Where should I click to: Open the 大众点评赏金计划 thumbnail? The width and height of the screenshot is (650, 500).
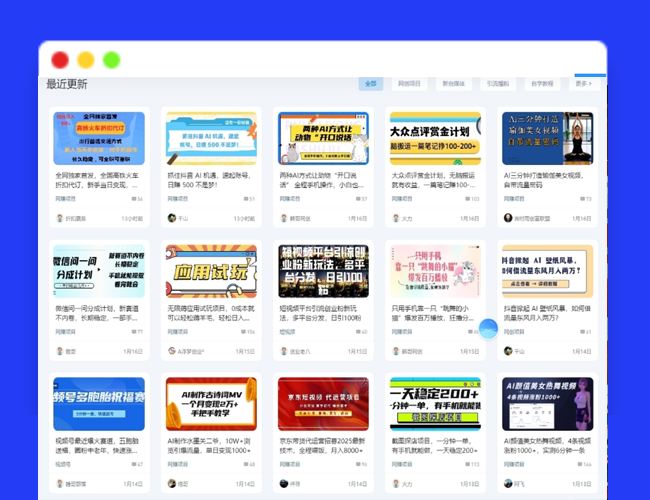tap(435, 138)
